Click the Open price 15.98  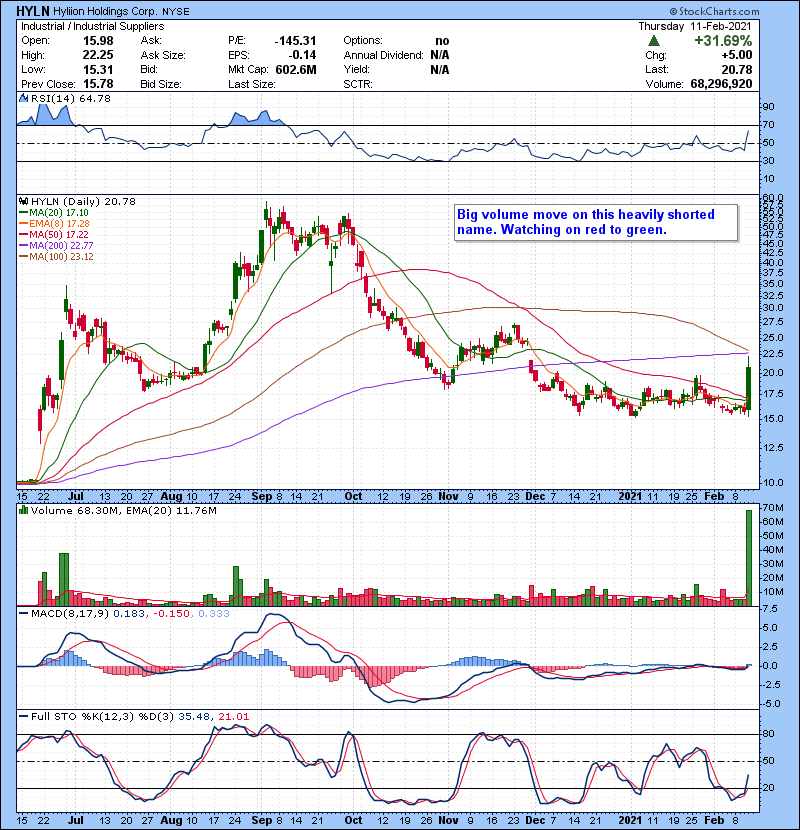[x=98, y=41]
